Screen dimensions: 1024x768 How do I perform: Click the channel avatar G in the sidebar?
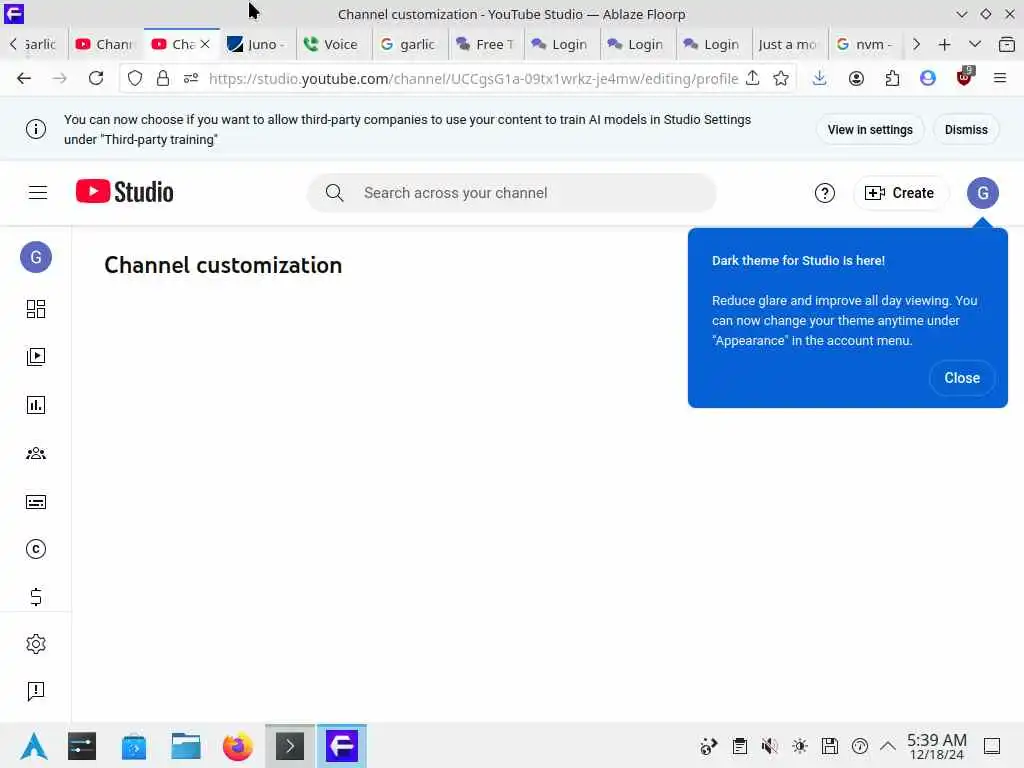click(x=36, y=257)
